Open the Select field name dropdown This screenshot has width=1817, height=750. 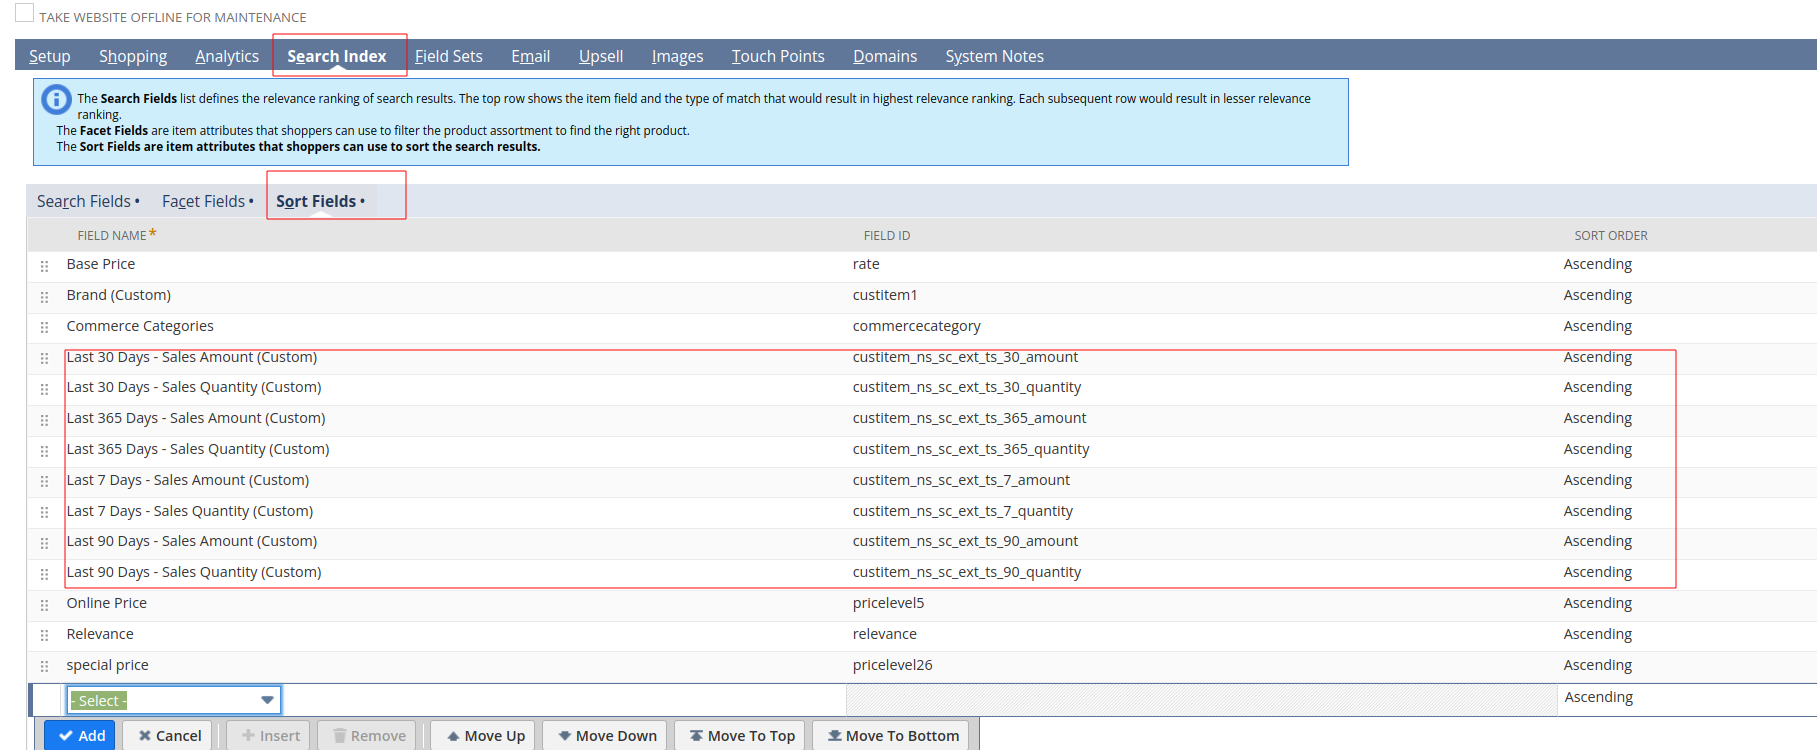point(174,700)
